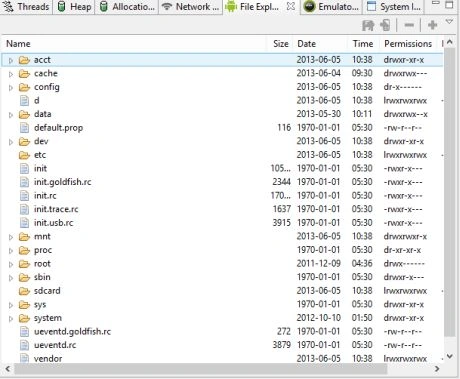Close the File Explorer tab
460x379 pixels.
[291, 6]
